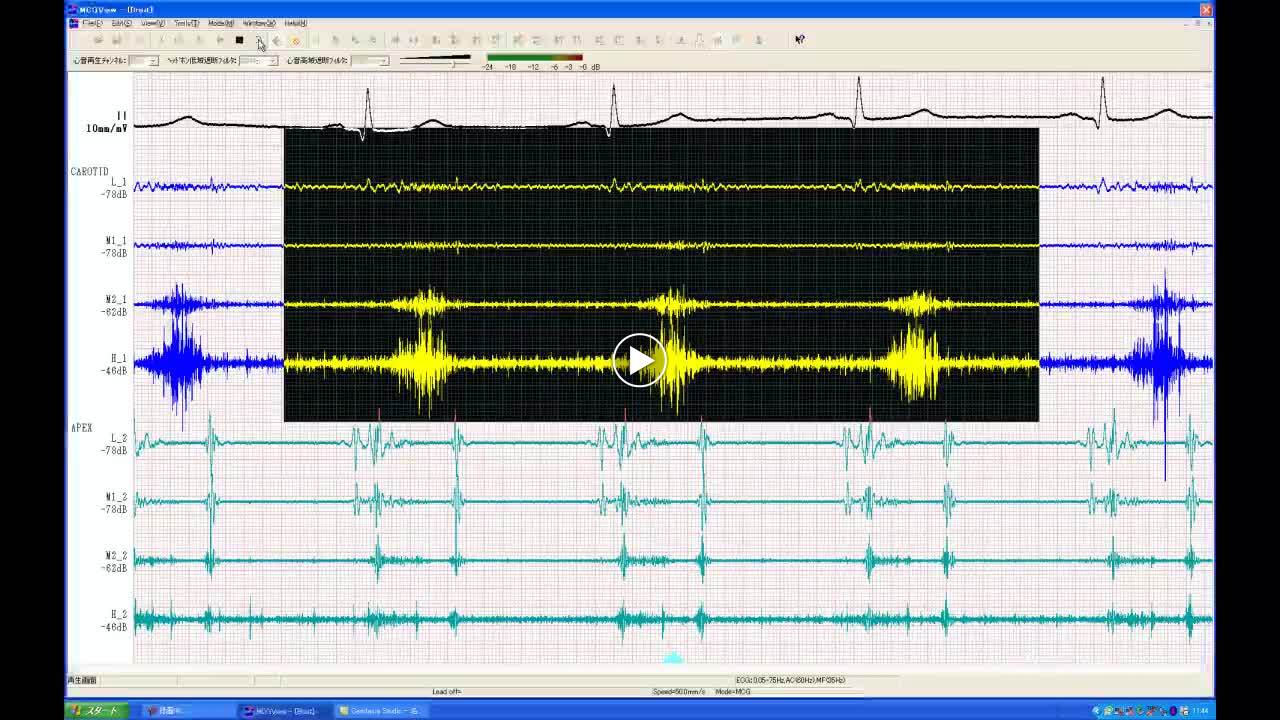Viewport: 1280px width, 720px height.
Task: Click the orange circular icon in the toolbar
Action: [296, 40]
